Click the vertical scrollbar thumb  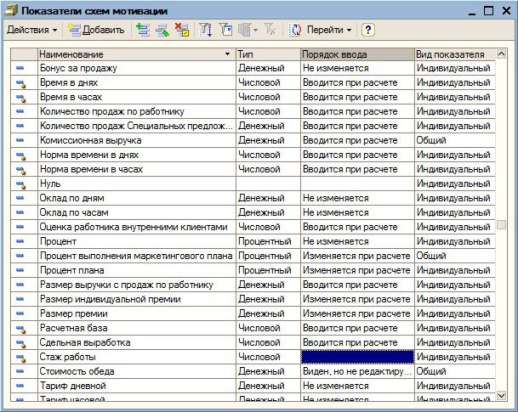pos(501,225)
